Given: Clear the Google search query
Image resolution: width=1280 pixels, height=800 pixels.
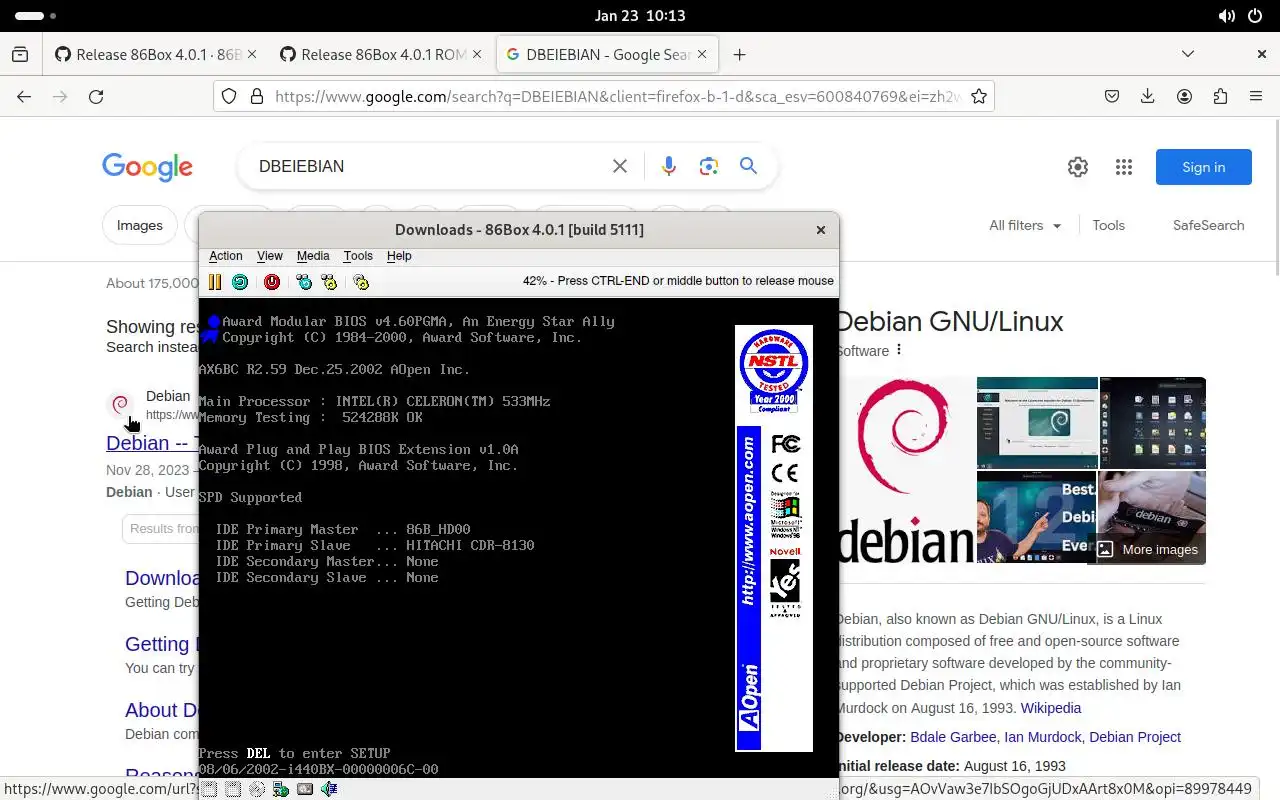Looking at the screenshot, I should tap(620, 167).
